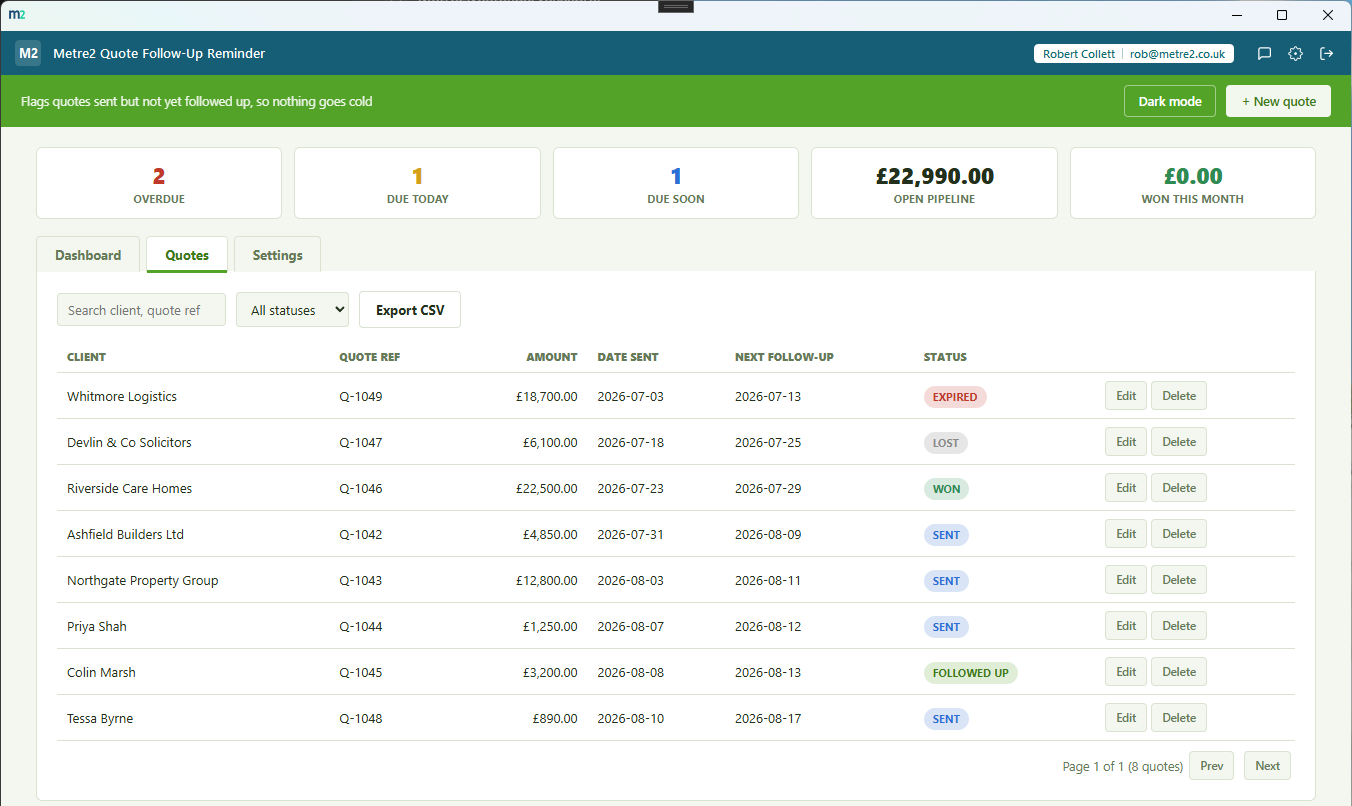Delete the Ashfield Builders Ltd quote

tap(1179, 534)
